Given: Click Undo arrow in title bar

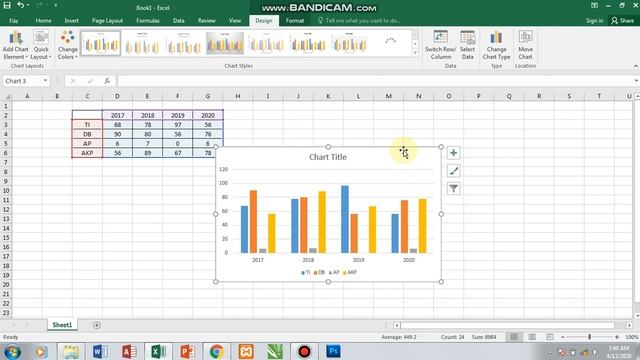Looking at the screenshot, I should point(20,5).
